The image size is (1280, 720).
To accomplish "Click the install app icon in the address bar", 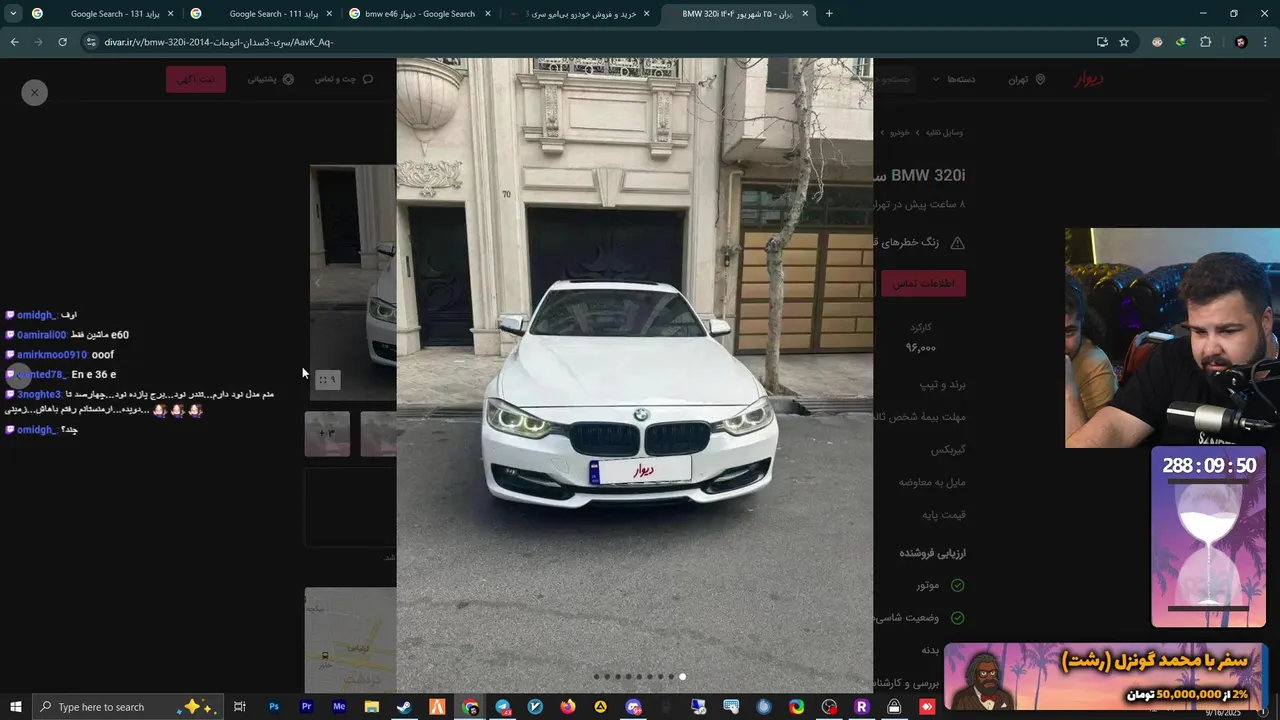I will click(x=1102, y=42).
